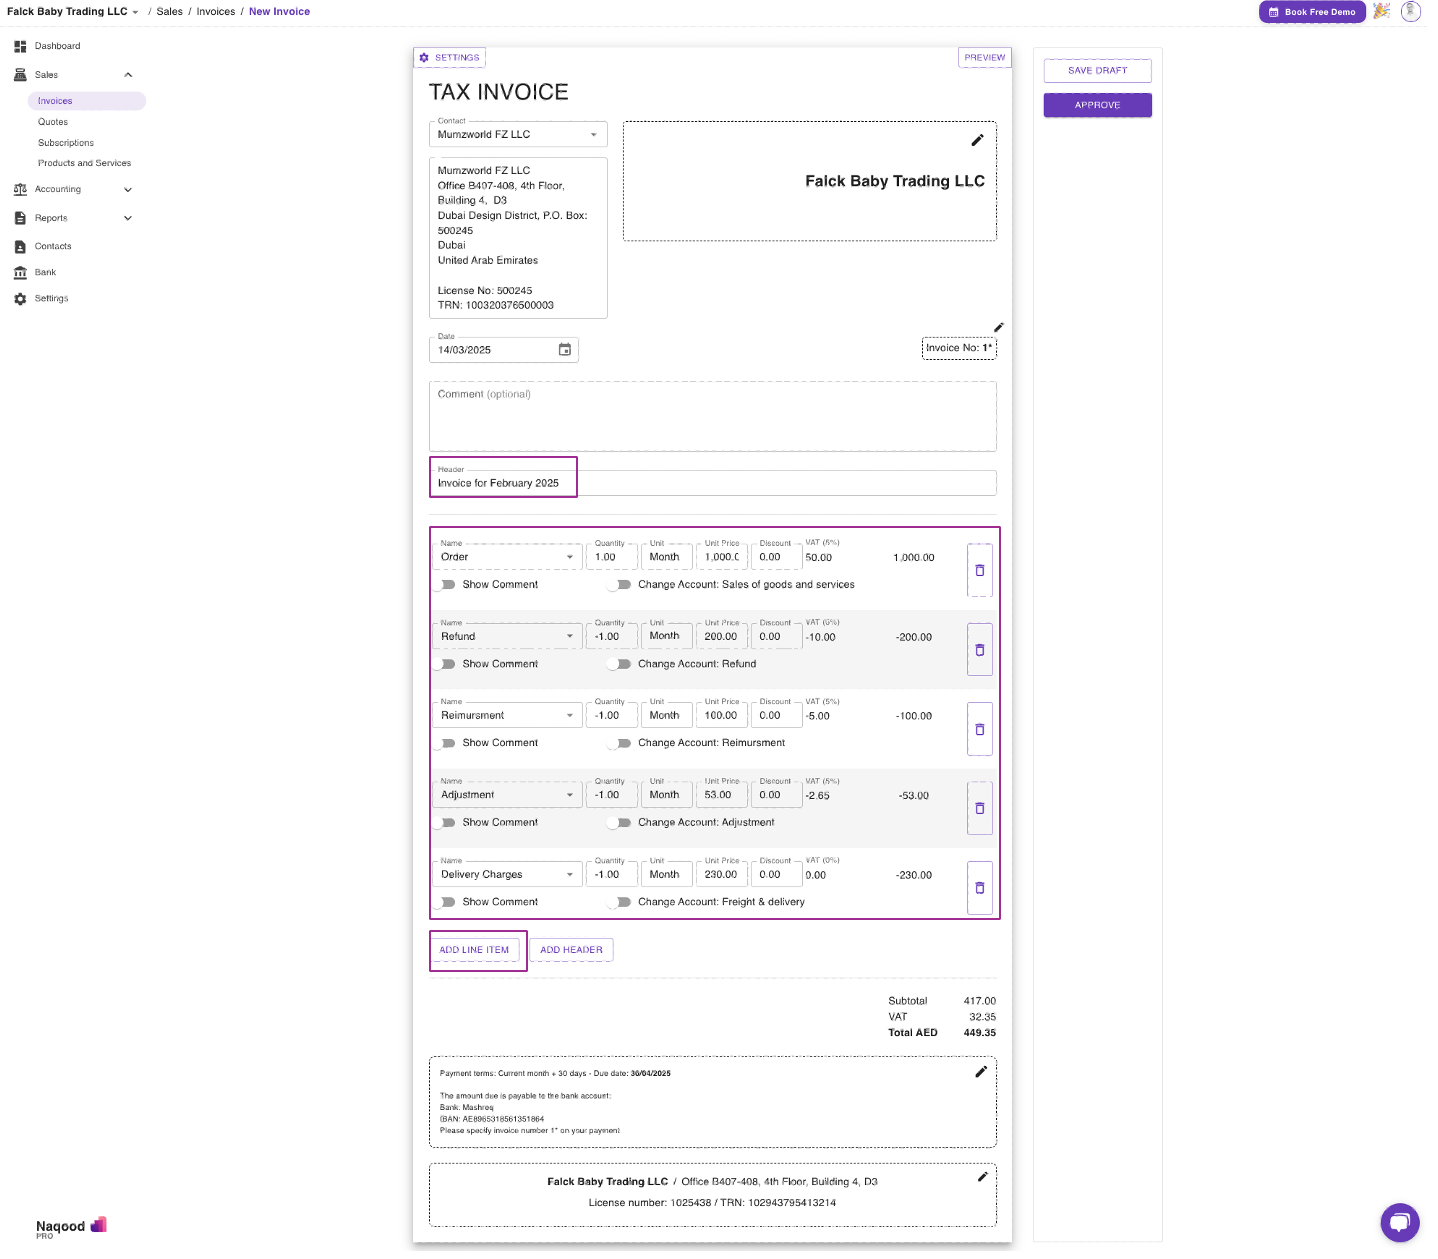Toggle Show Comment for Order item
The height and width of the screenshot is (1259, 1438).
446,585
